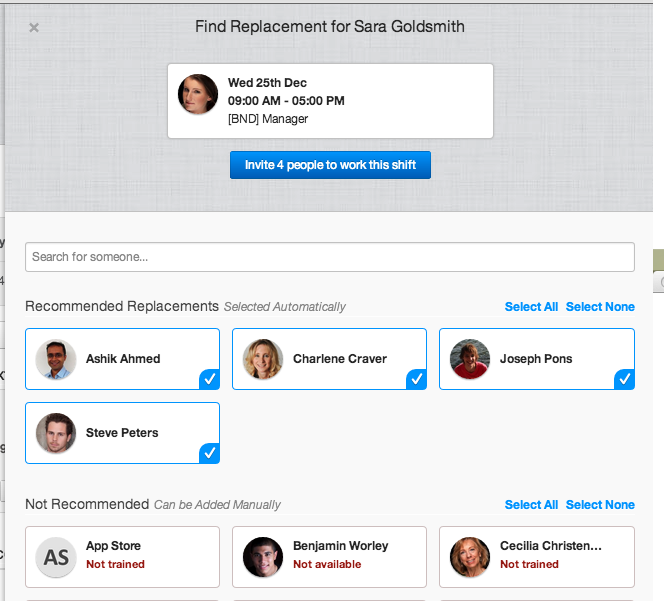This screenshot has width=664, height=601.
Task: Click Cecilia Christensen's avatar photo
Action: (x=470, y=557)
